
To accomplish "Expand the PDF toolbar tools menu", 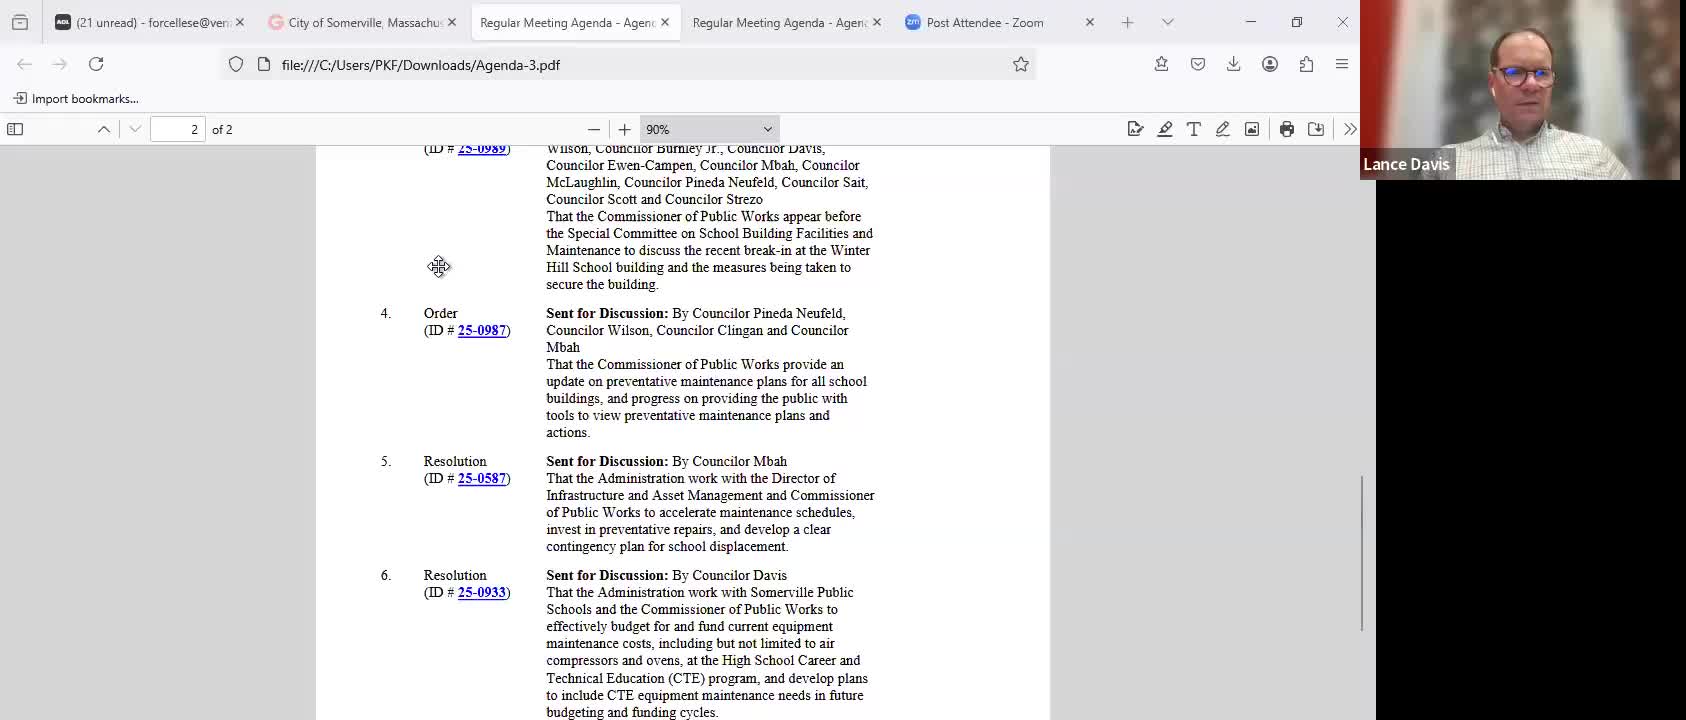I will [x=1350, y=129].
